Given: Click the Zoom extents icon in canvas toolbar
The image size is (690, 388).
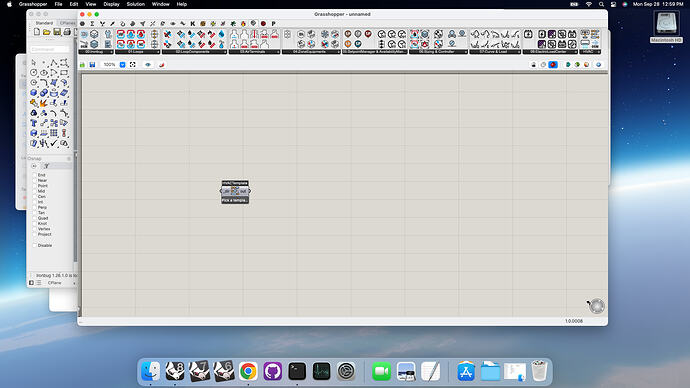Looking at the screenshot, I should (132, 65).
